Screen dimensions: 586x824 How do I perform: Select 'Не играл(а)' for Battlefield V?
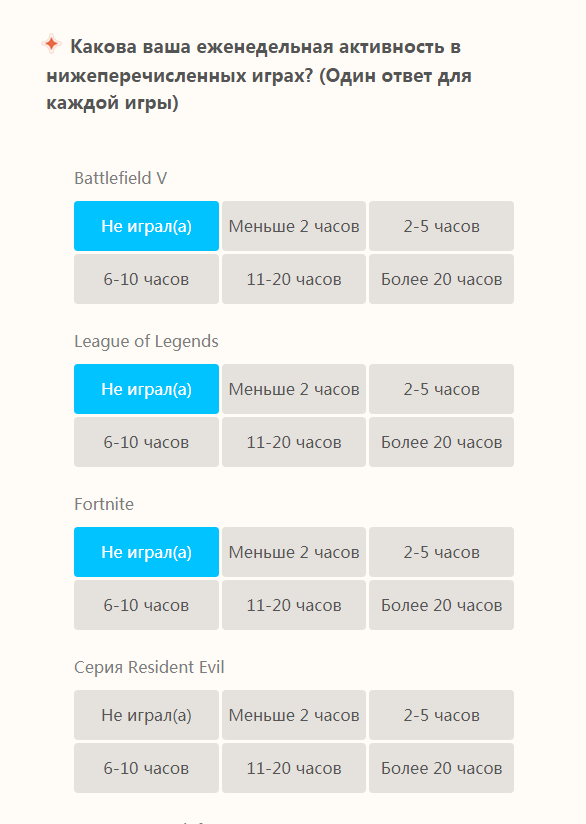tap(146, 226)
